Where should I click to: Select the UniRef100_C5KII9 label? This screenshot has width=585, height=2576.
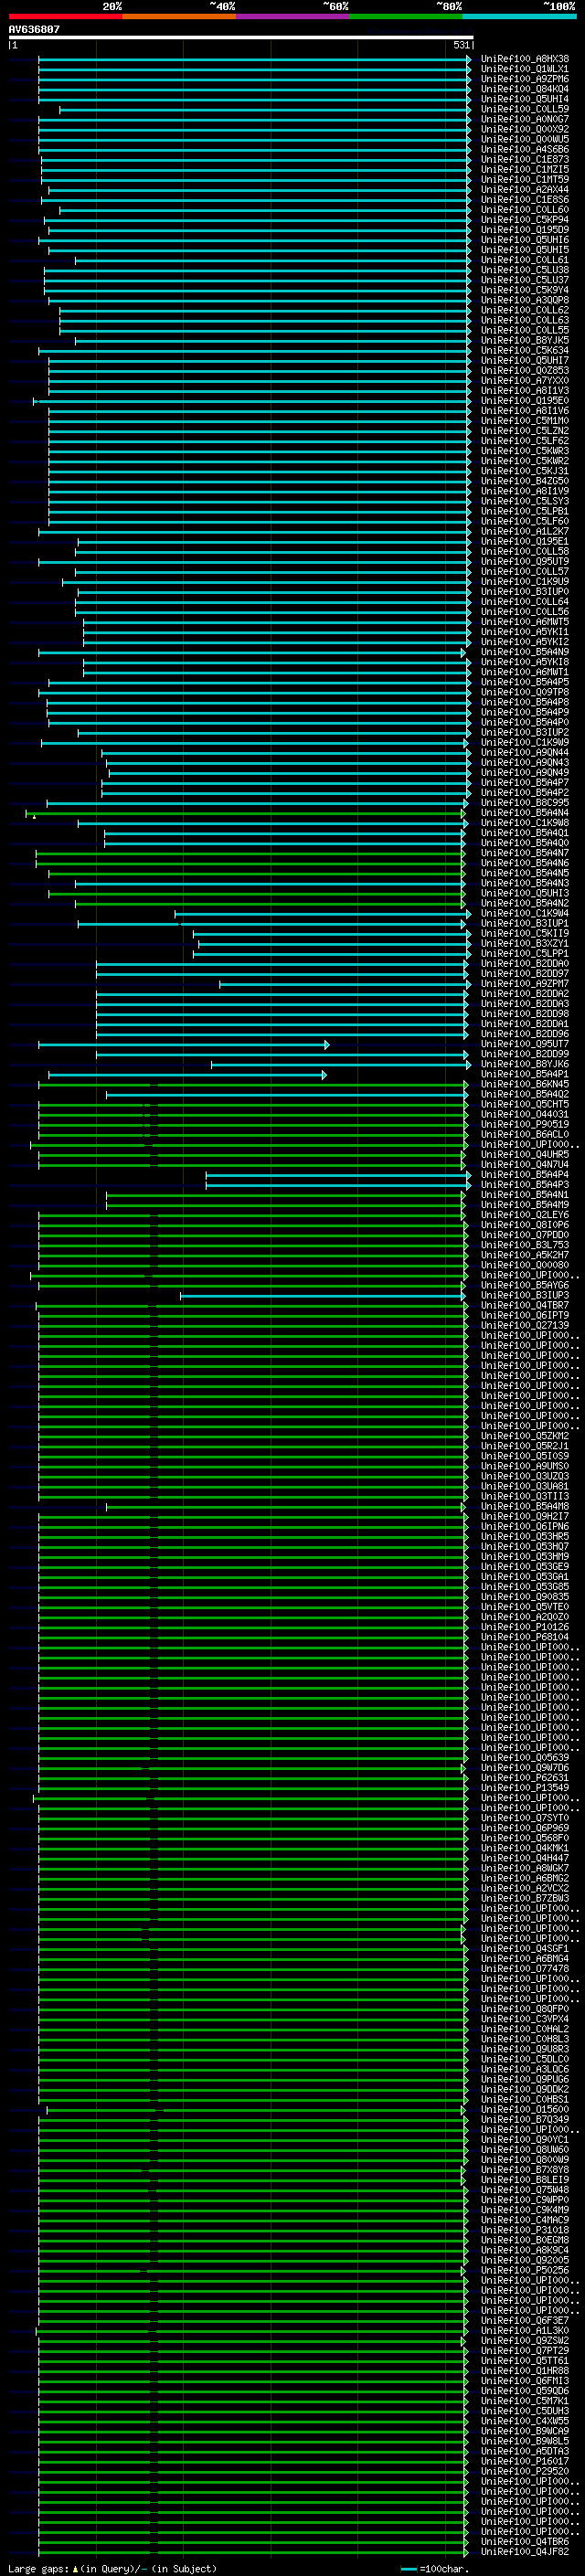pyautogui.click(x=525, y=934)
